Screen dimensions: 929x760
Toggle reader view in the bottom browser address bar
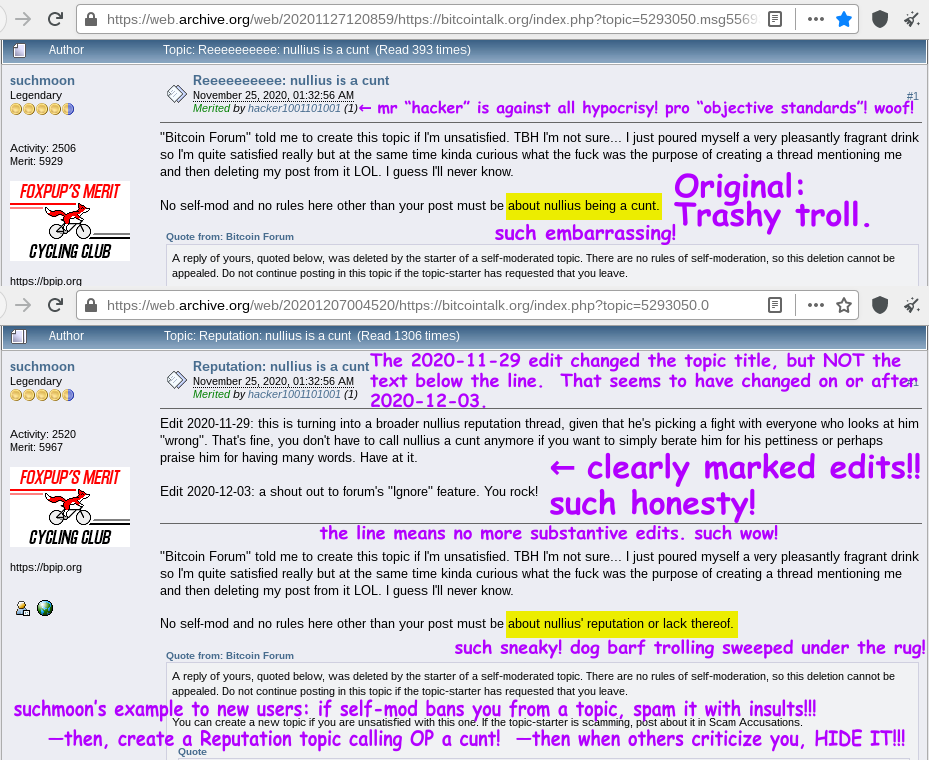[x=774, y=306]
